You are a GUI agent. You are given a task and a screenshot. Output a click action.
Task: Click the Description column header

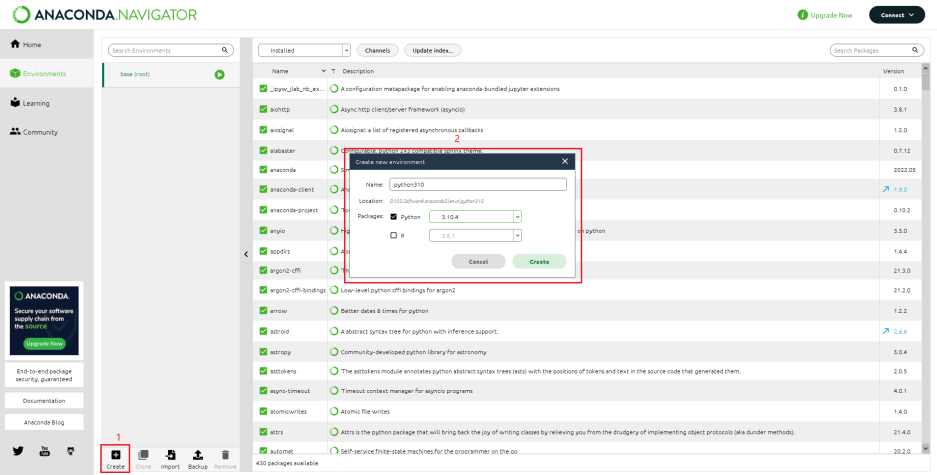[358, 71]
